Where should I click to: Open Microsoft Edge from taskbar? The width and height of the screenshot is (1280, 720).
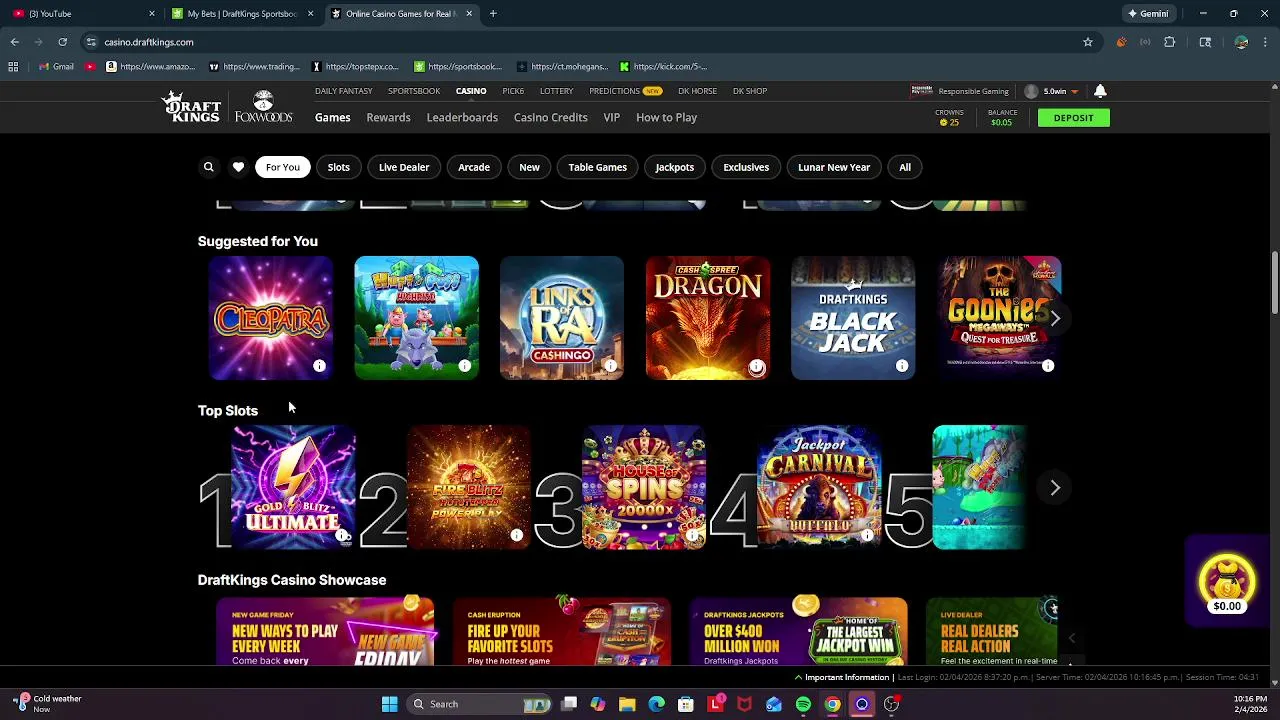tap(656, 704)
